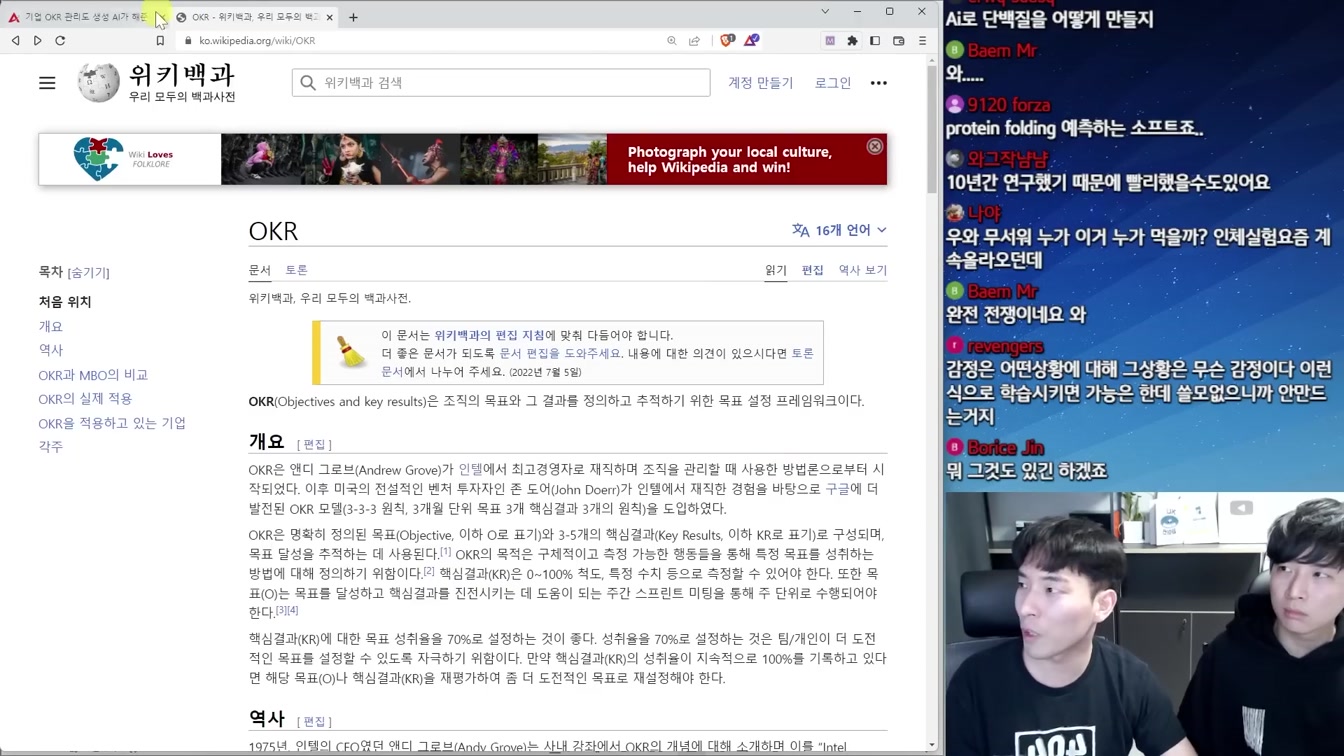Viewport: 1344px width, 756px height.
Task: Open the 구글 link
Action: click(x=837, y=489)
